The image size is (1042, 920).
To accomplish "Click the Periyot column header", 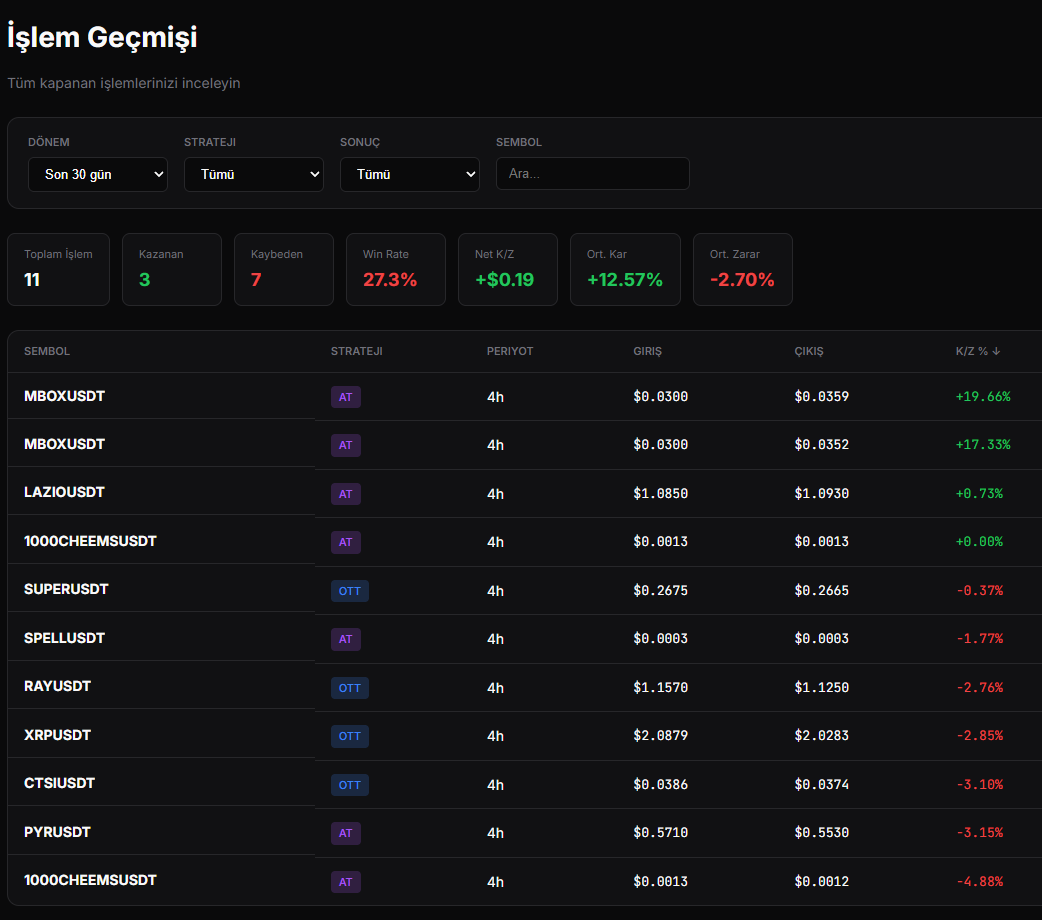I will click(510, 351).
